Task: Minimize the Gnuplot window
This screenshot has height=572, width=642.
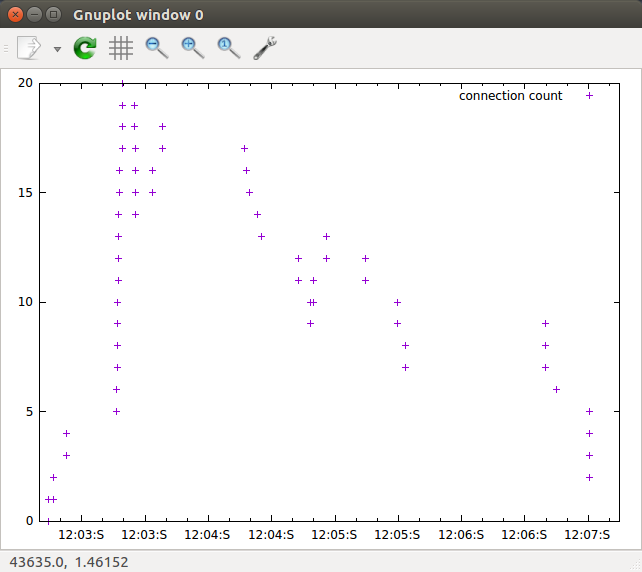Action: point(34,15)
